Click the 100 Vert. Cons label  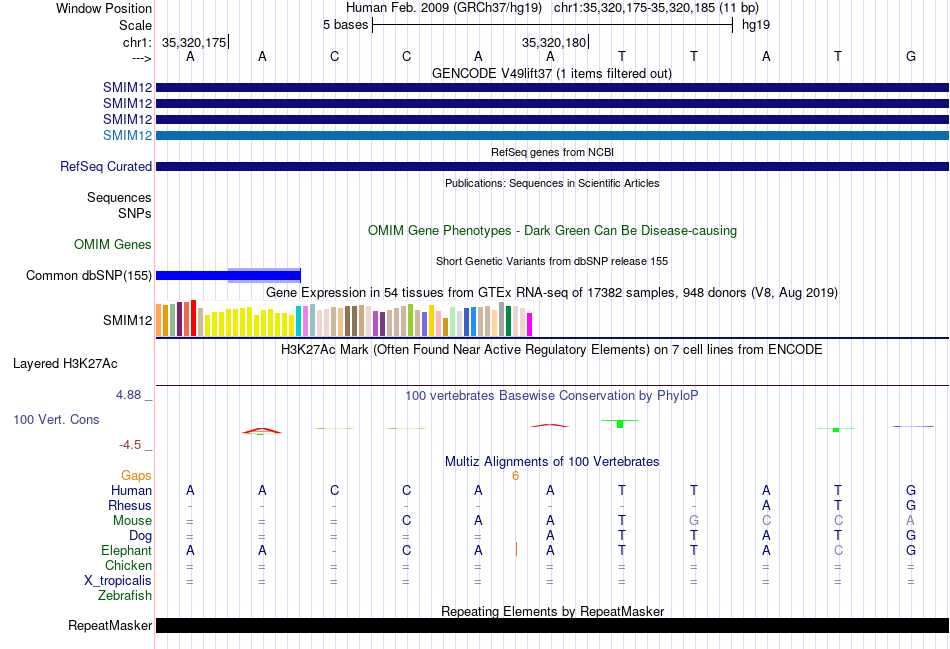point(56,419)
